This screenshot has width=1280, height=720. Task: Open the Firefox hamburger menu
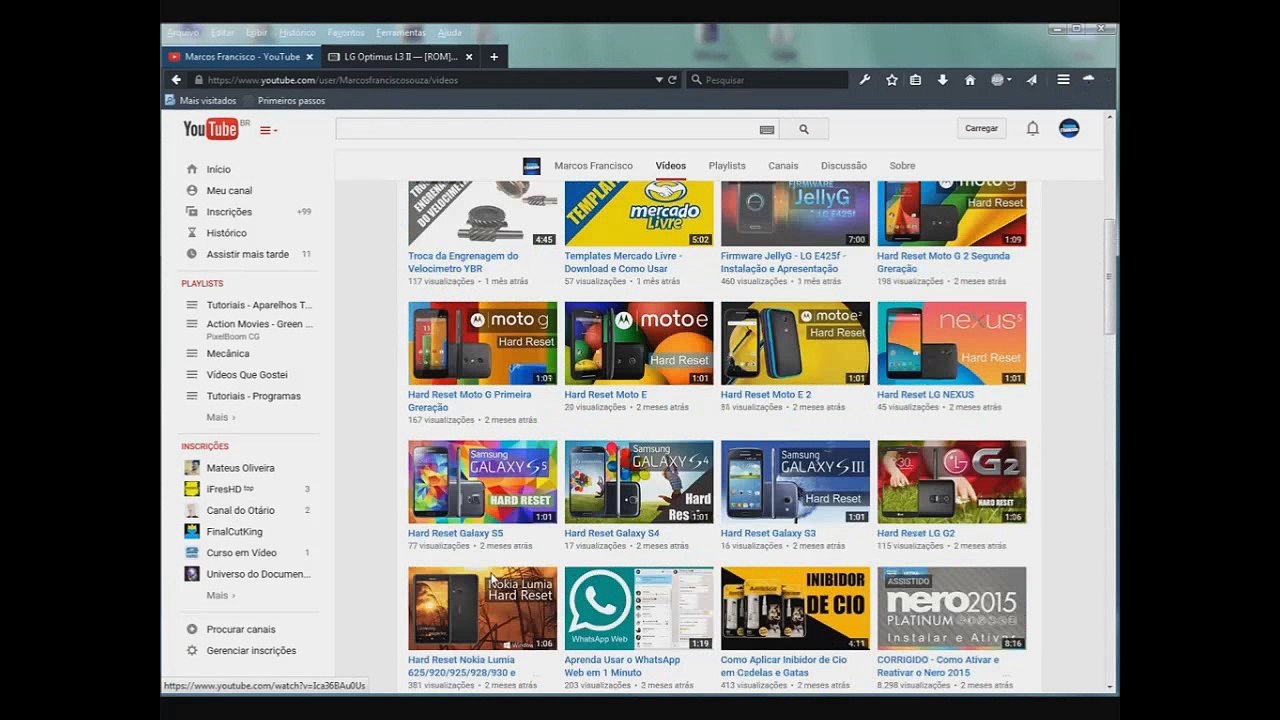click(1063, 80)
